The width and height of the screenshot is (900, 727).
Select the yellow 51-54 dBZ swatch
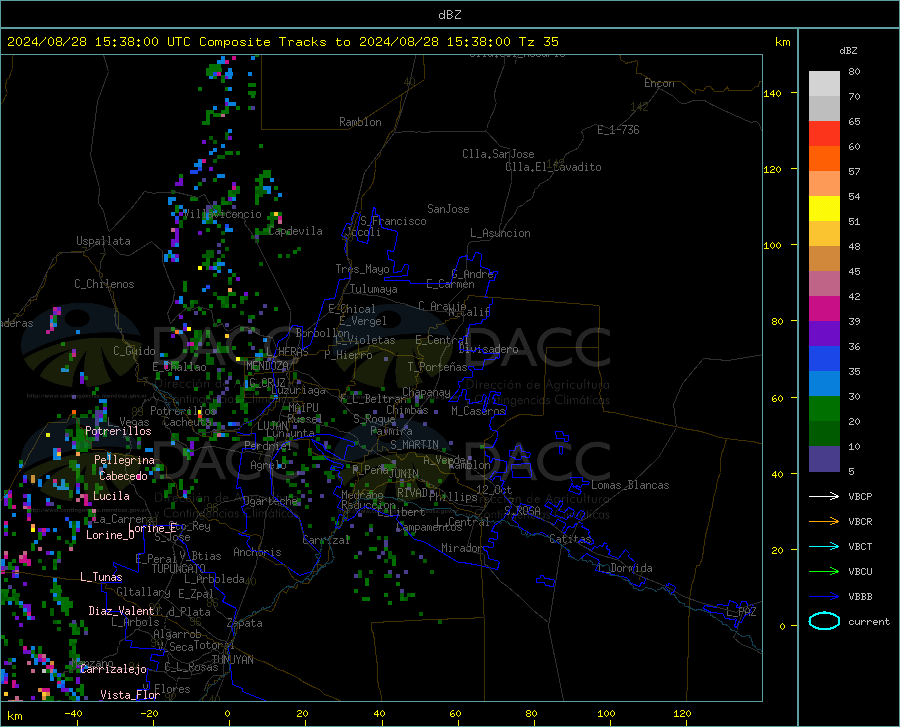tap(824, 208)
